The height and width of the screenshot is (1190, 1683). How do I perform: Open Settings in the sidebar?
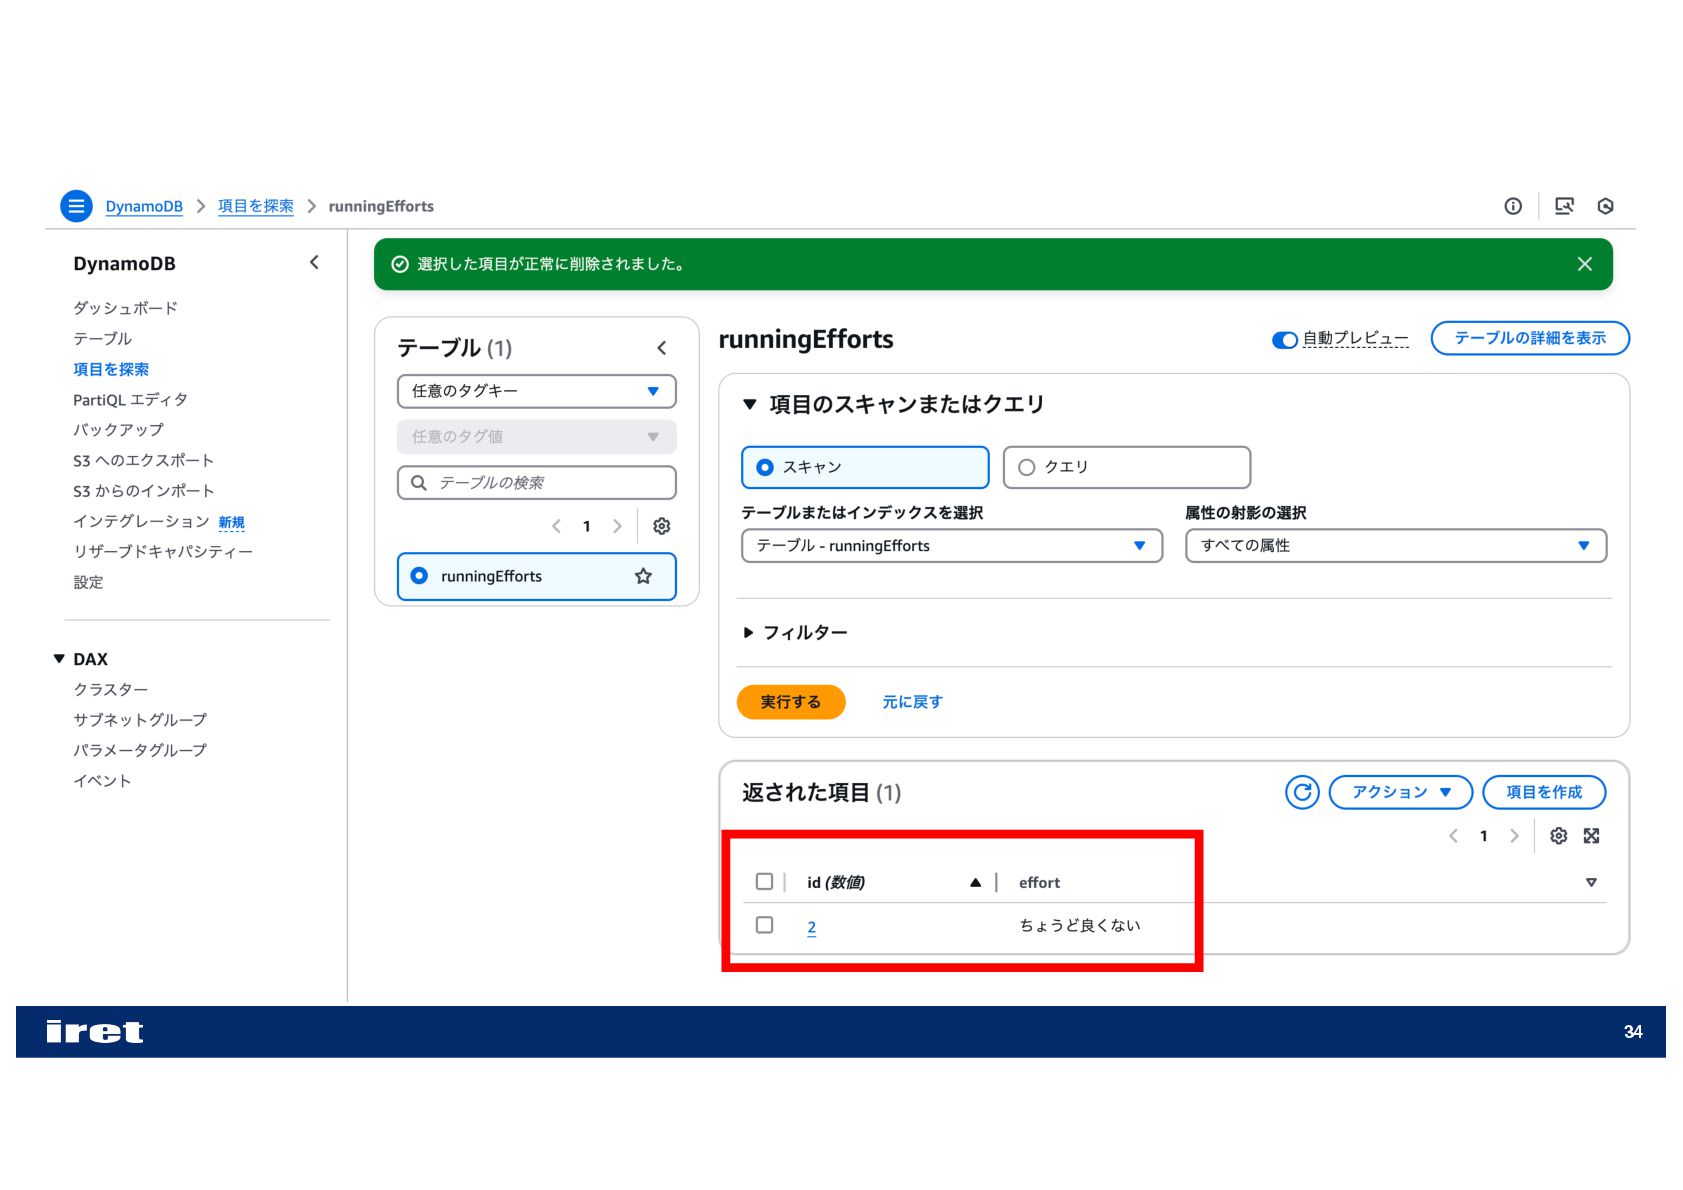tap(88, 582)
